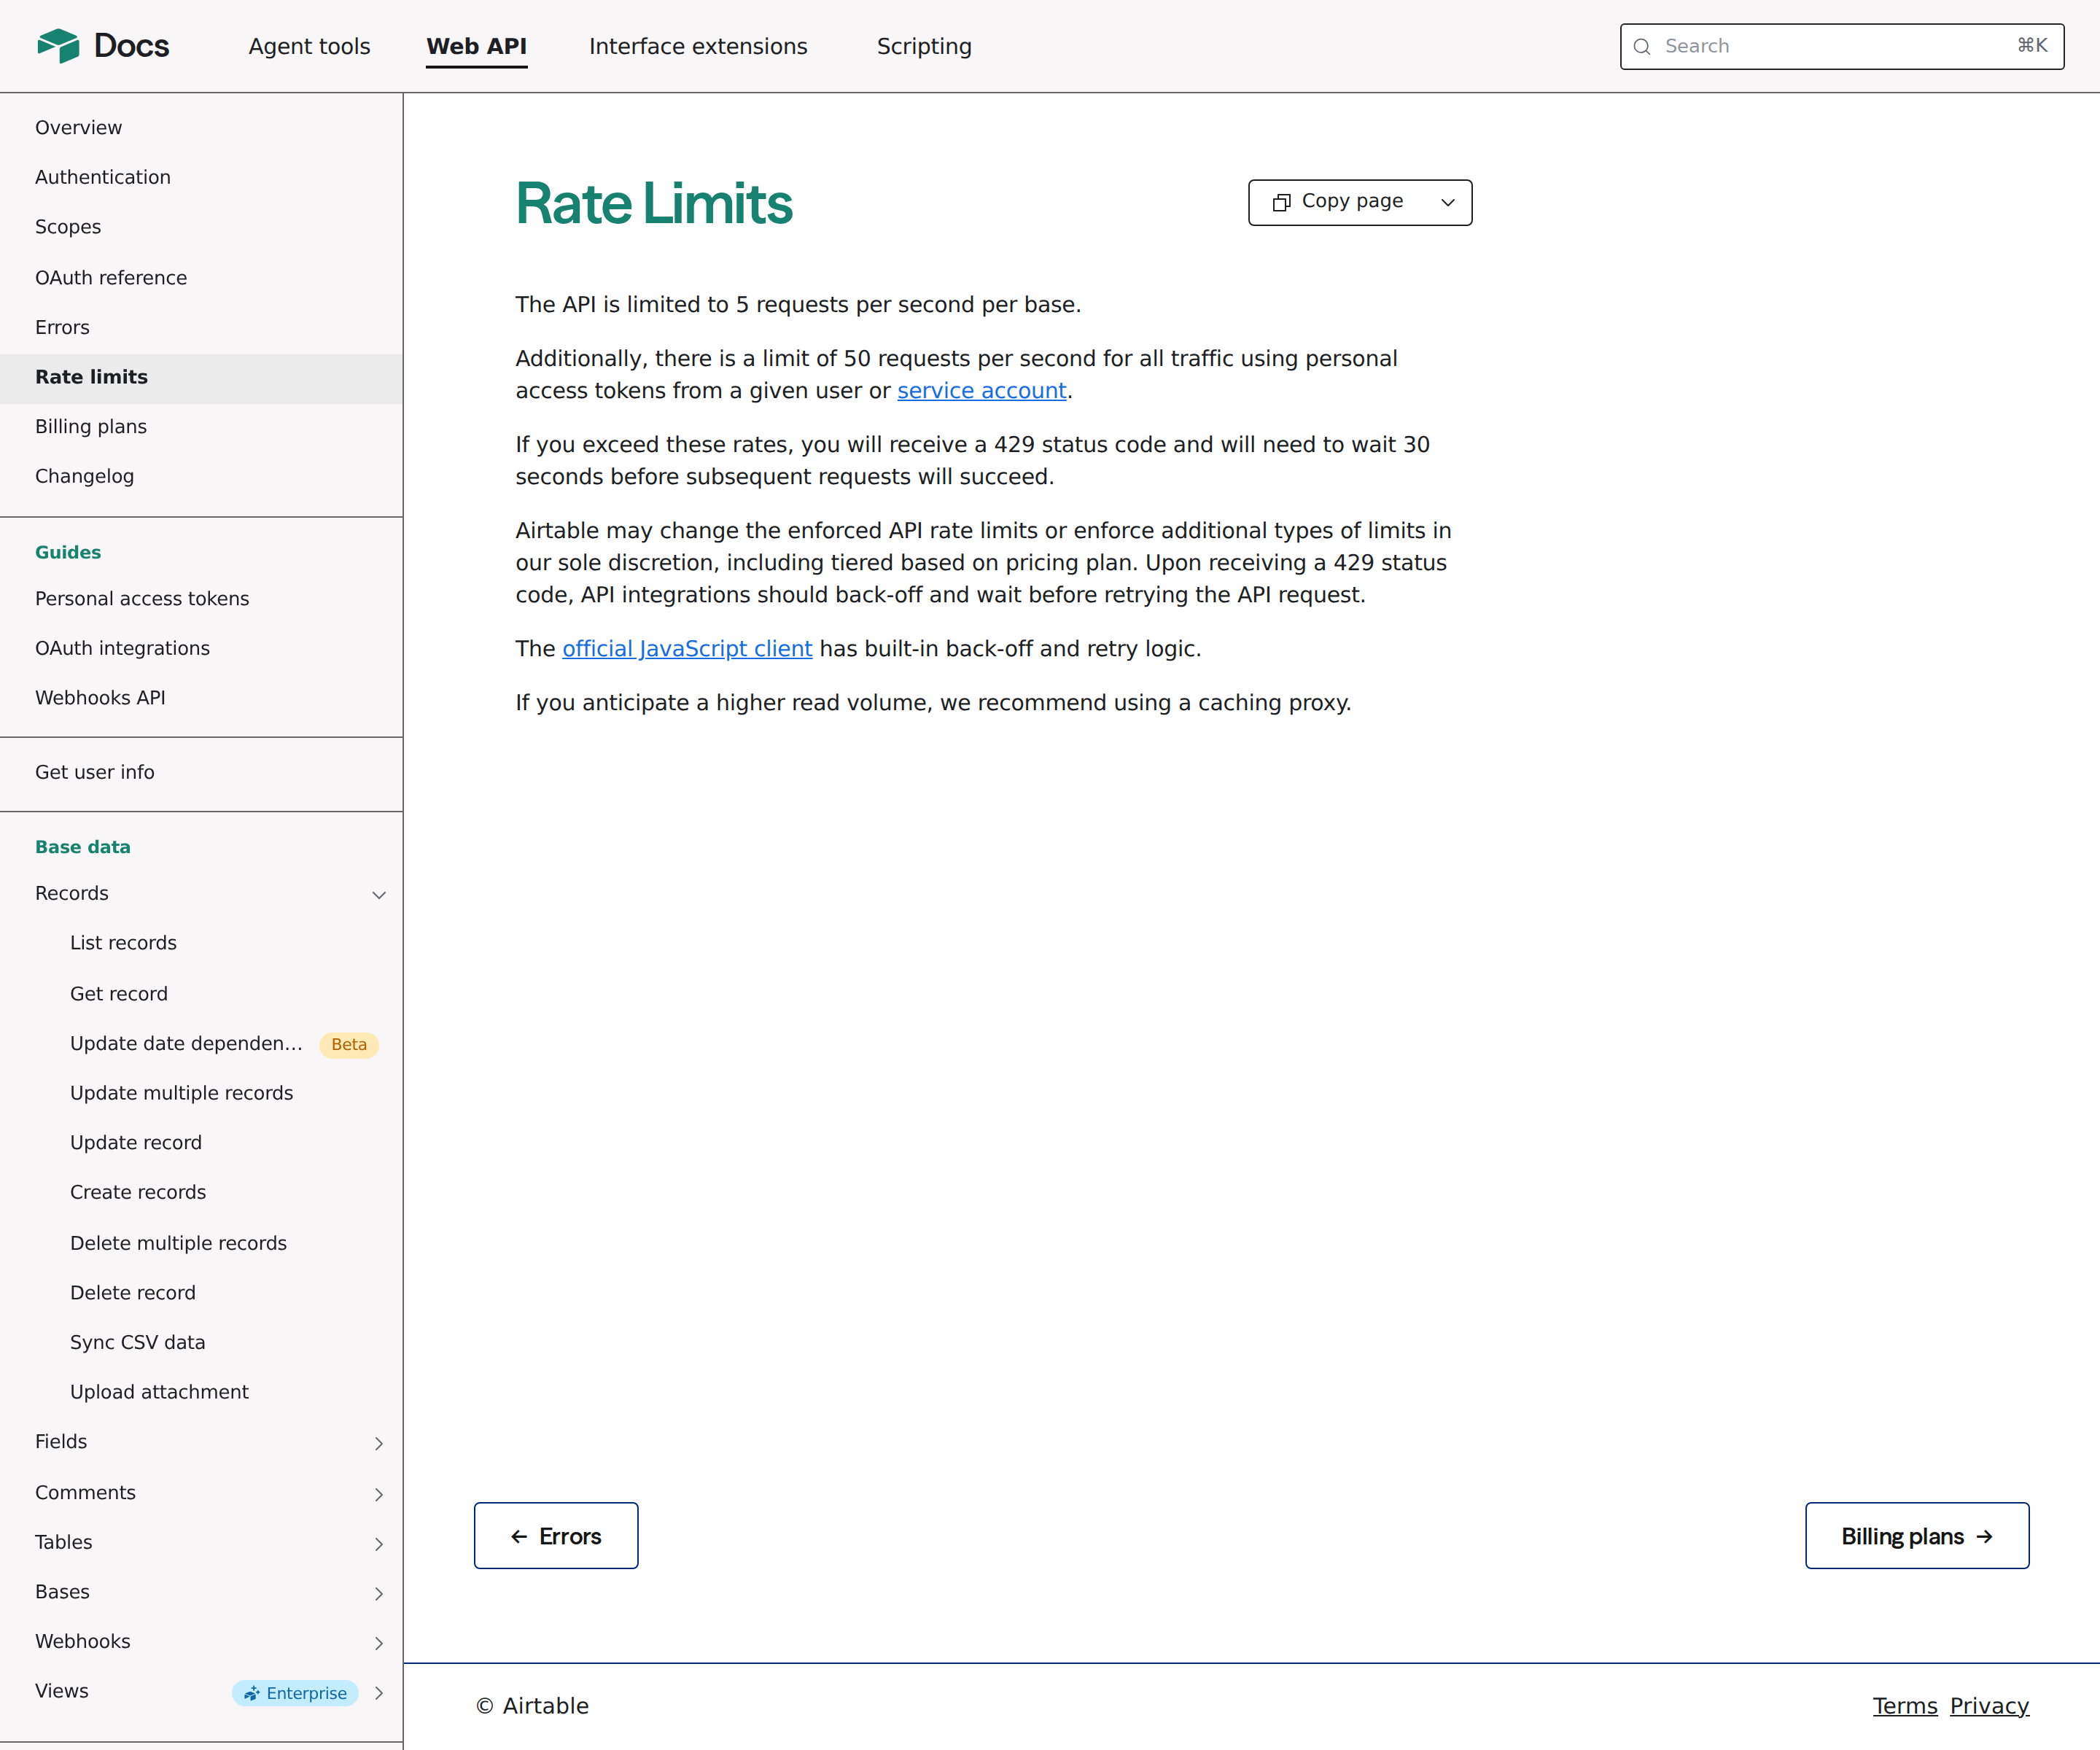Screen dimensions: 2100x1750
Task: Open the Interface extensions tab
Action: pos(698,46)
